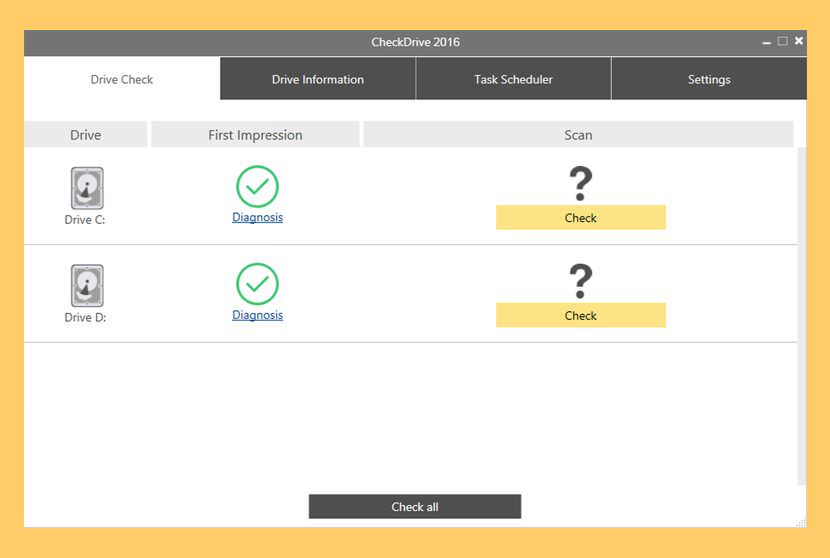
Task: Click the question mark scan status for Drive D:
Action: pos(581,281)
